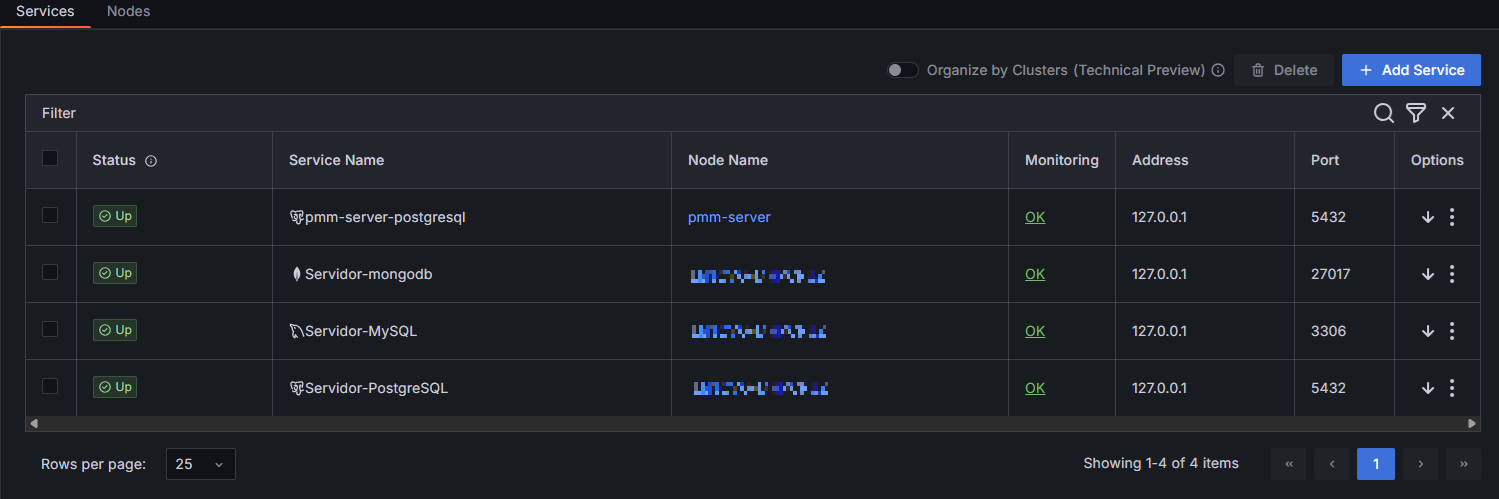Expand pmm-server-postgresql row details arrow

pos(1427,217)
